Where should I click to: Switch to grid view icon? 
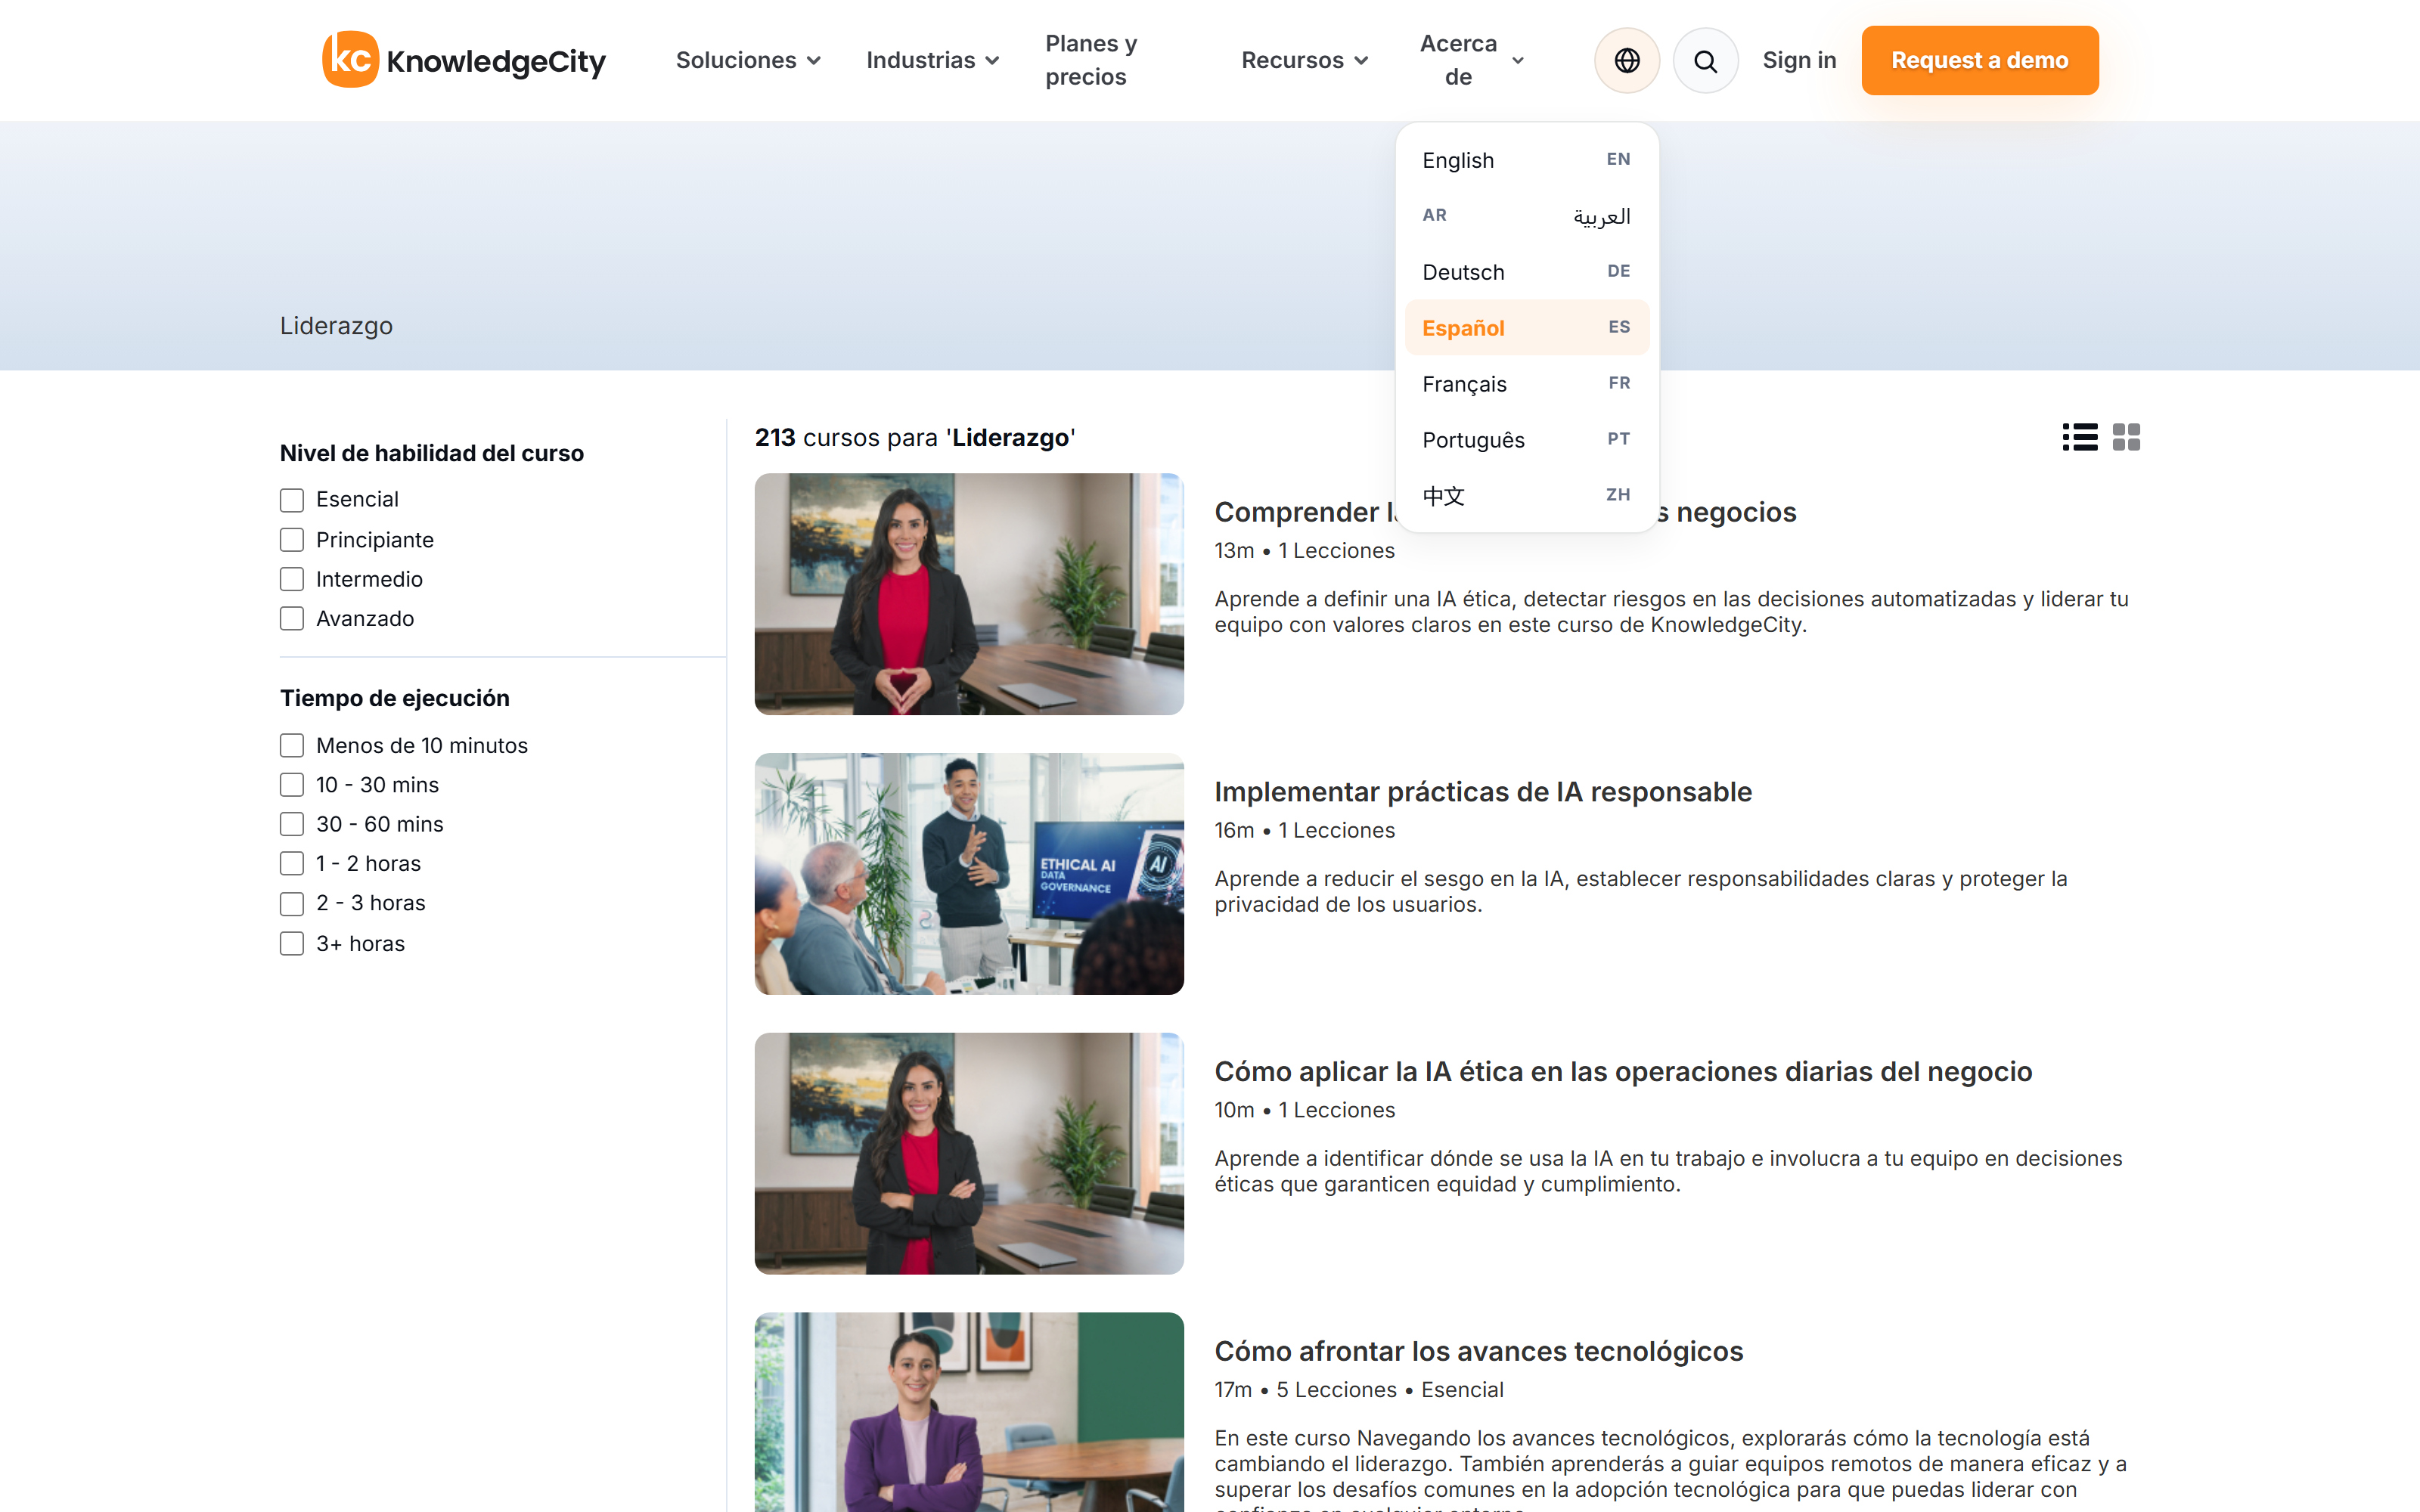point(2126,437)
